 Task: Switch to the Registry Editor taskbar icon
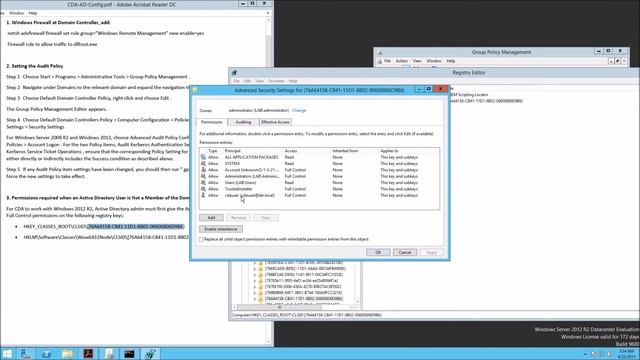150,354
